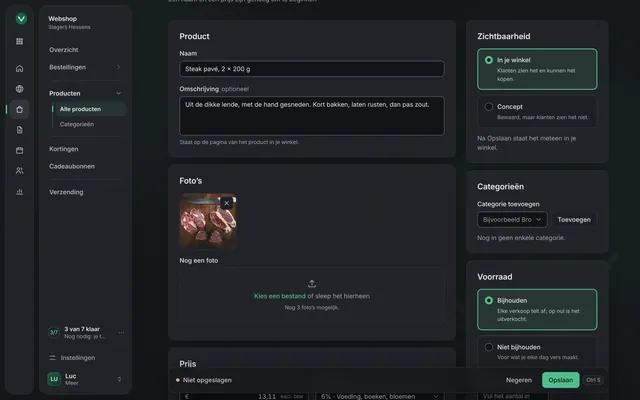Click the Nog 3 foto's mogelijk text
This screenshot has height=400, width=640.
[312, 307]
